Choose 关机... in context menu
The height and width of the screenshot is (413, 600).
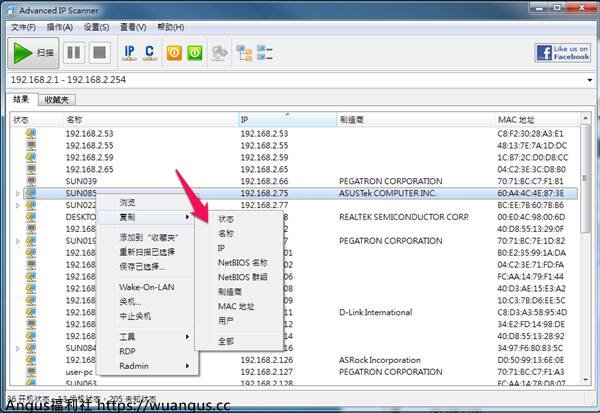pos(147,302)
